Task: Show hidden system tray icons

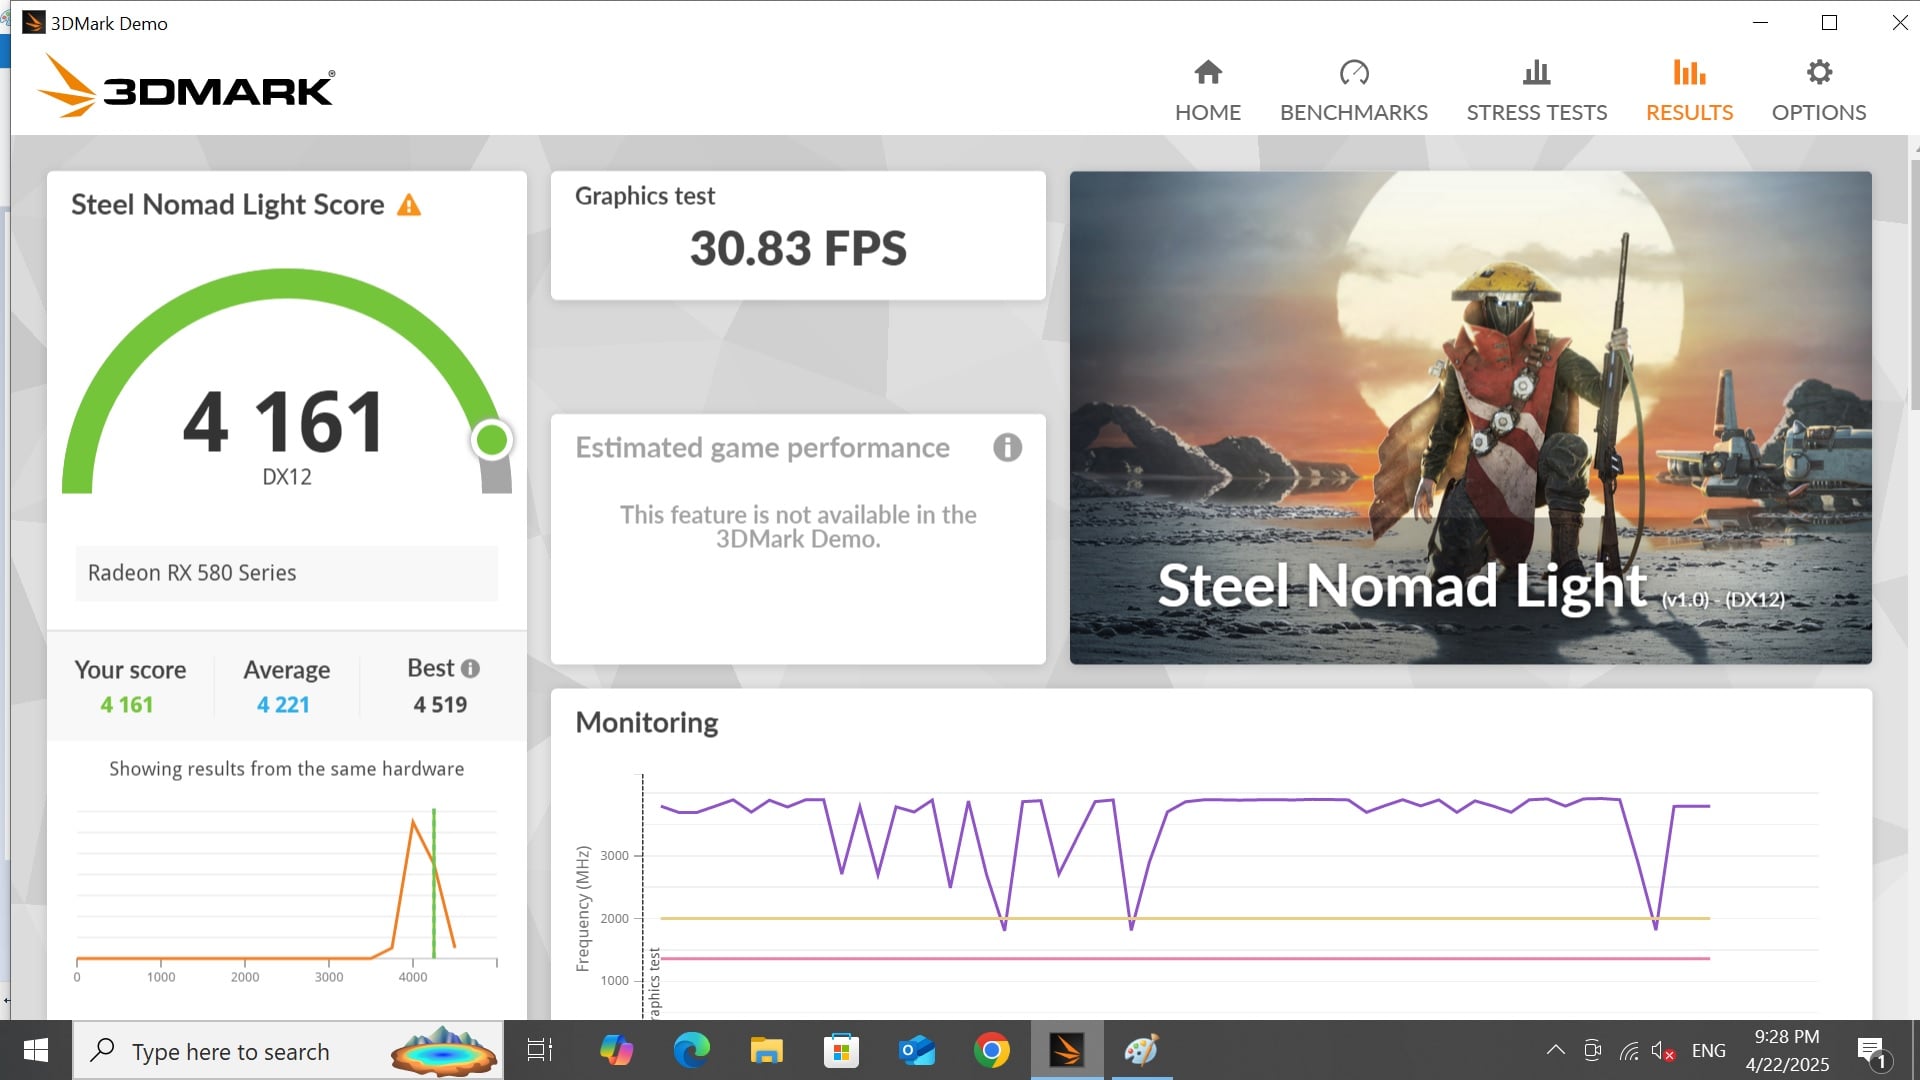Action: click(1555, 1050)
